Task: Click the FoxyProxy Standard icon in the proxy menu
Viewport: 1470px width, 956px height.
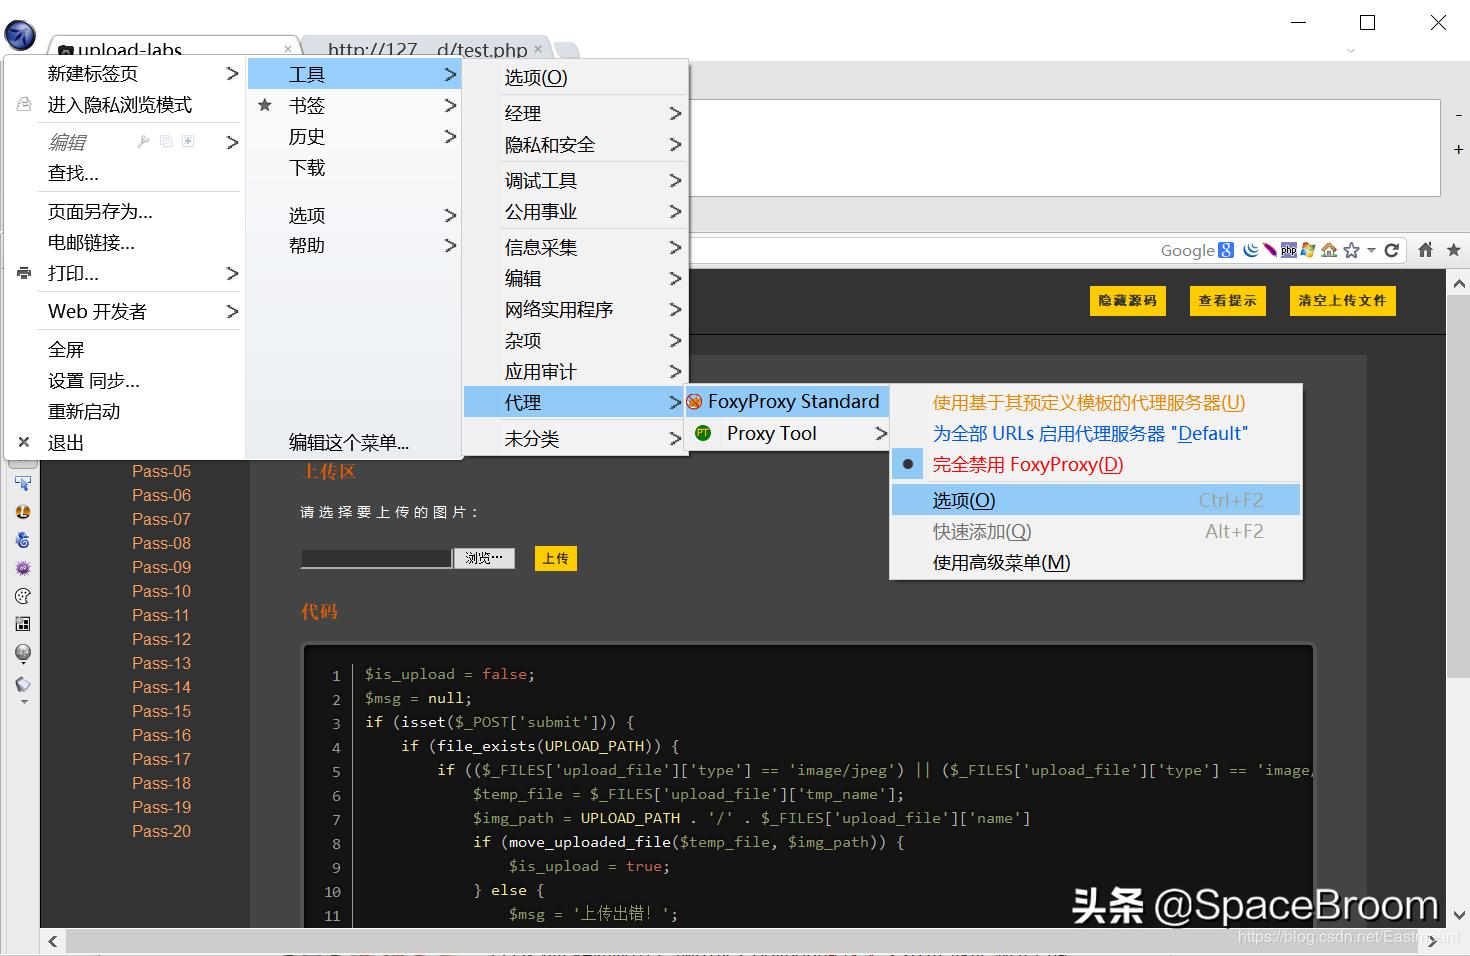Action: point(694,401)
